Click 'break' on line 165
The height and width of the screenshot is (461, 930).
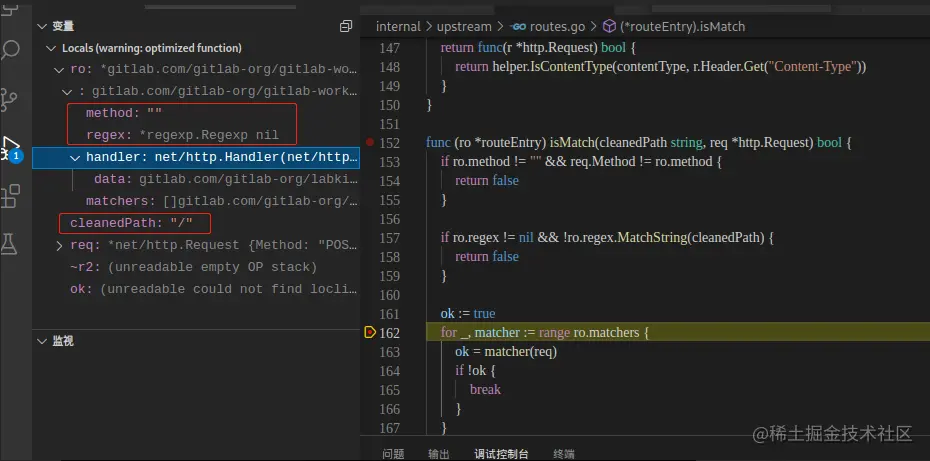click(485, 389)
